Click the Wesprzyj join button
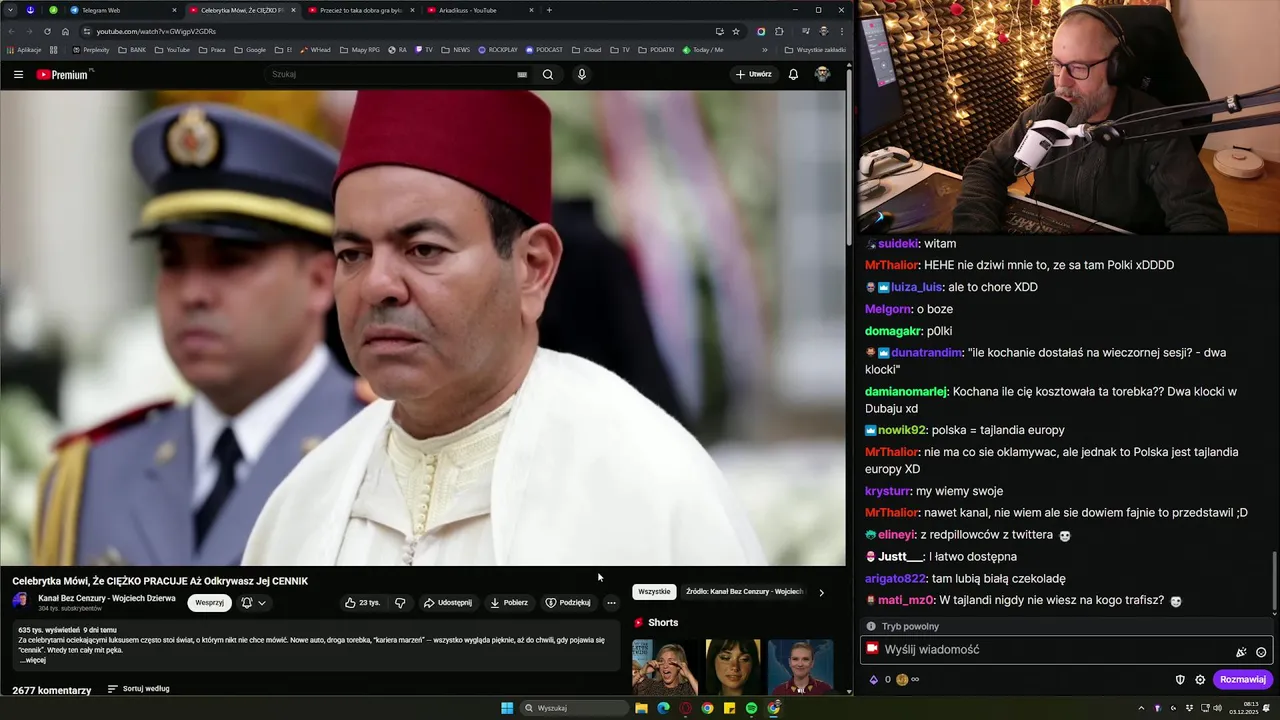The width and height of the screenshot is (1280, 720). pos(209,603)
